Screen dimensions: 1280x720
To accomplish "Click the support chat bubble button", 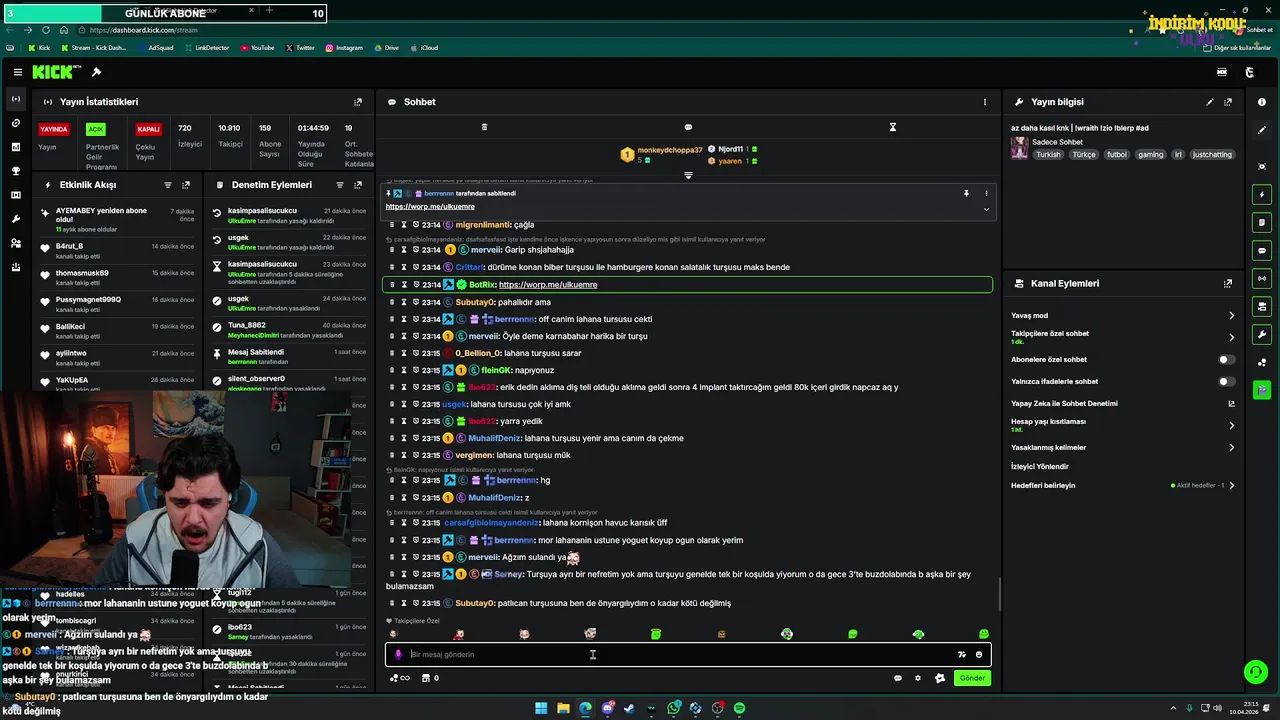I will pyautogui.click(x=1255, y=672).
